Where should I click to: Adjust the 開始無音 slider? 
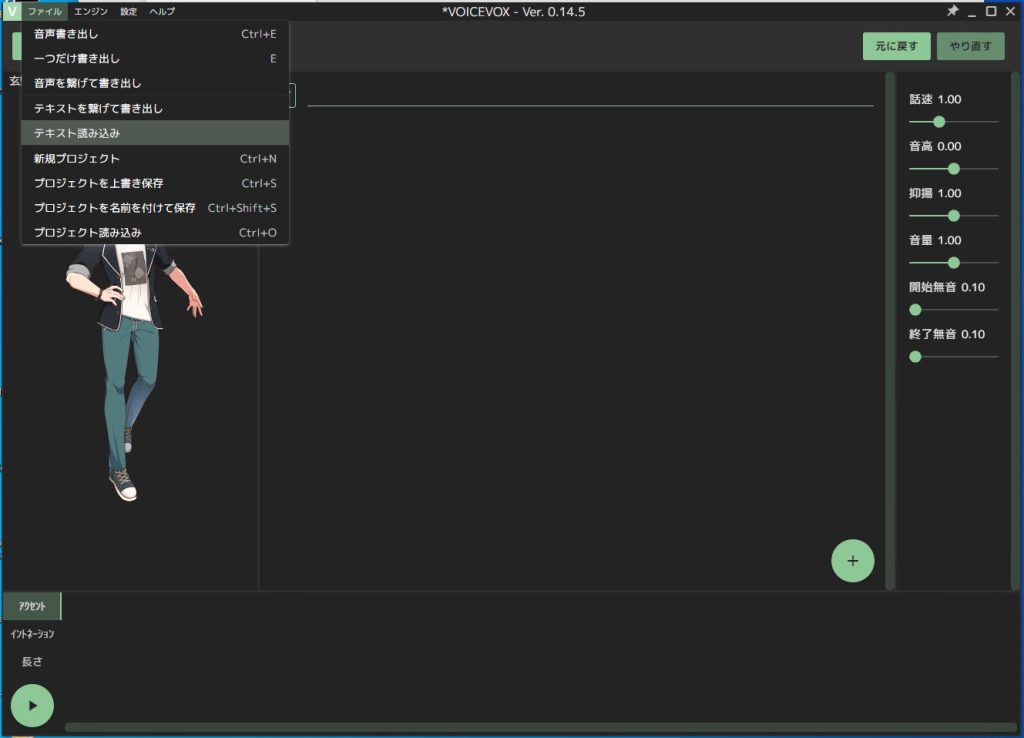953,310
